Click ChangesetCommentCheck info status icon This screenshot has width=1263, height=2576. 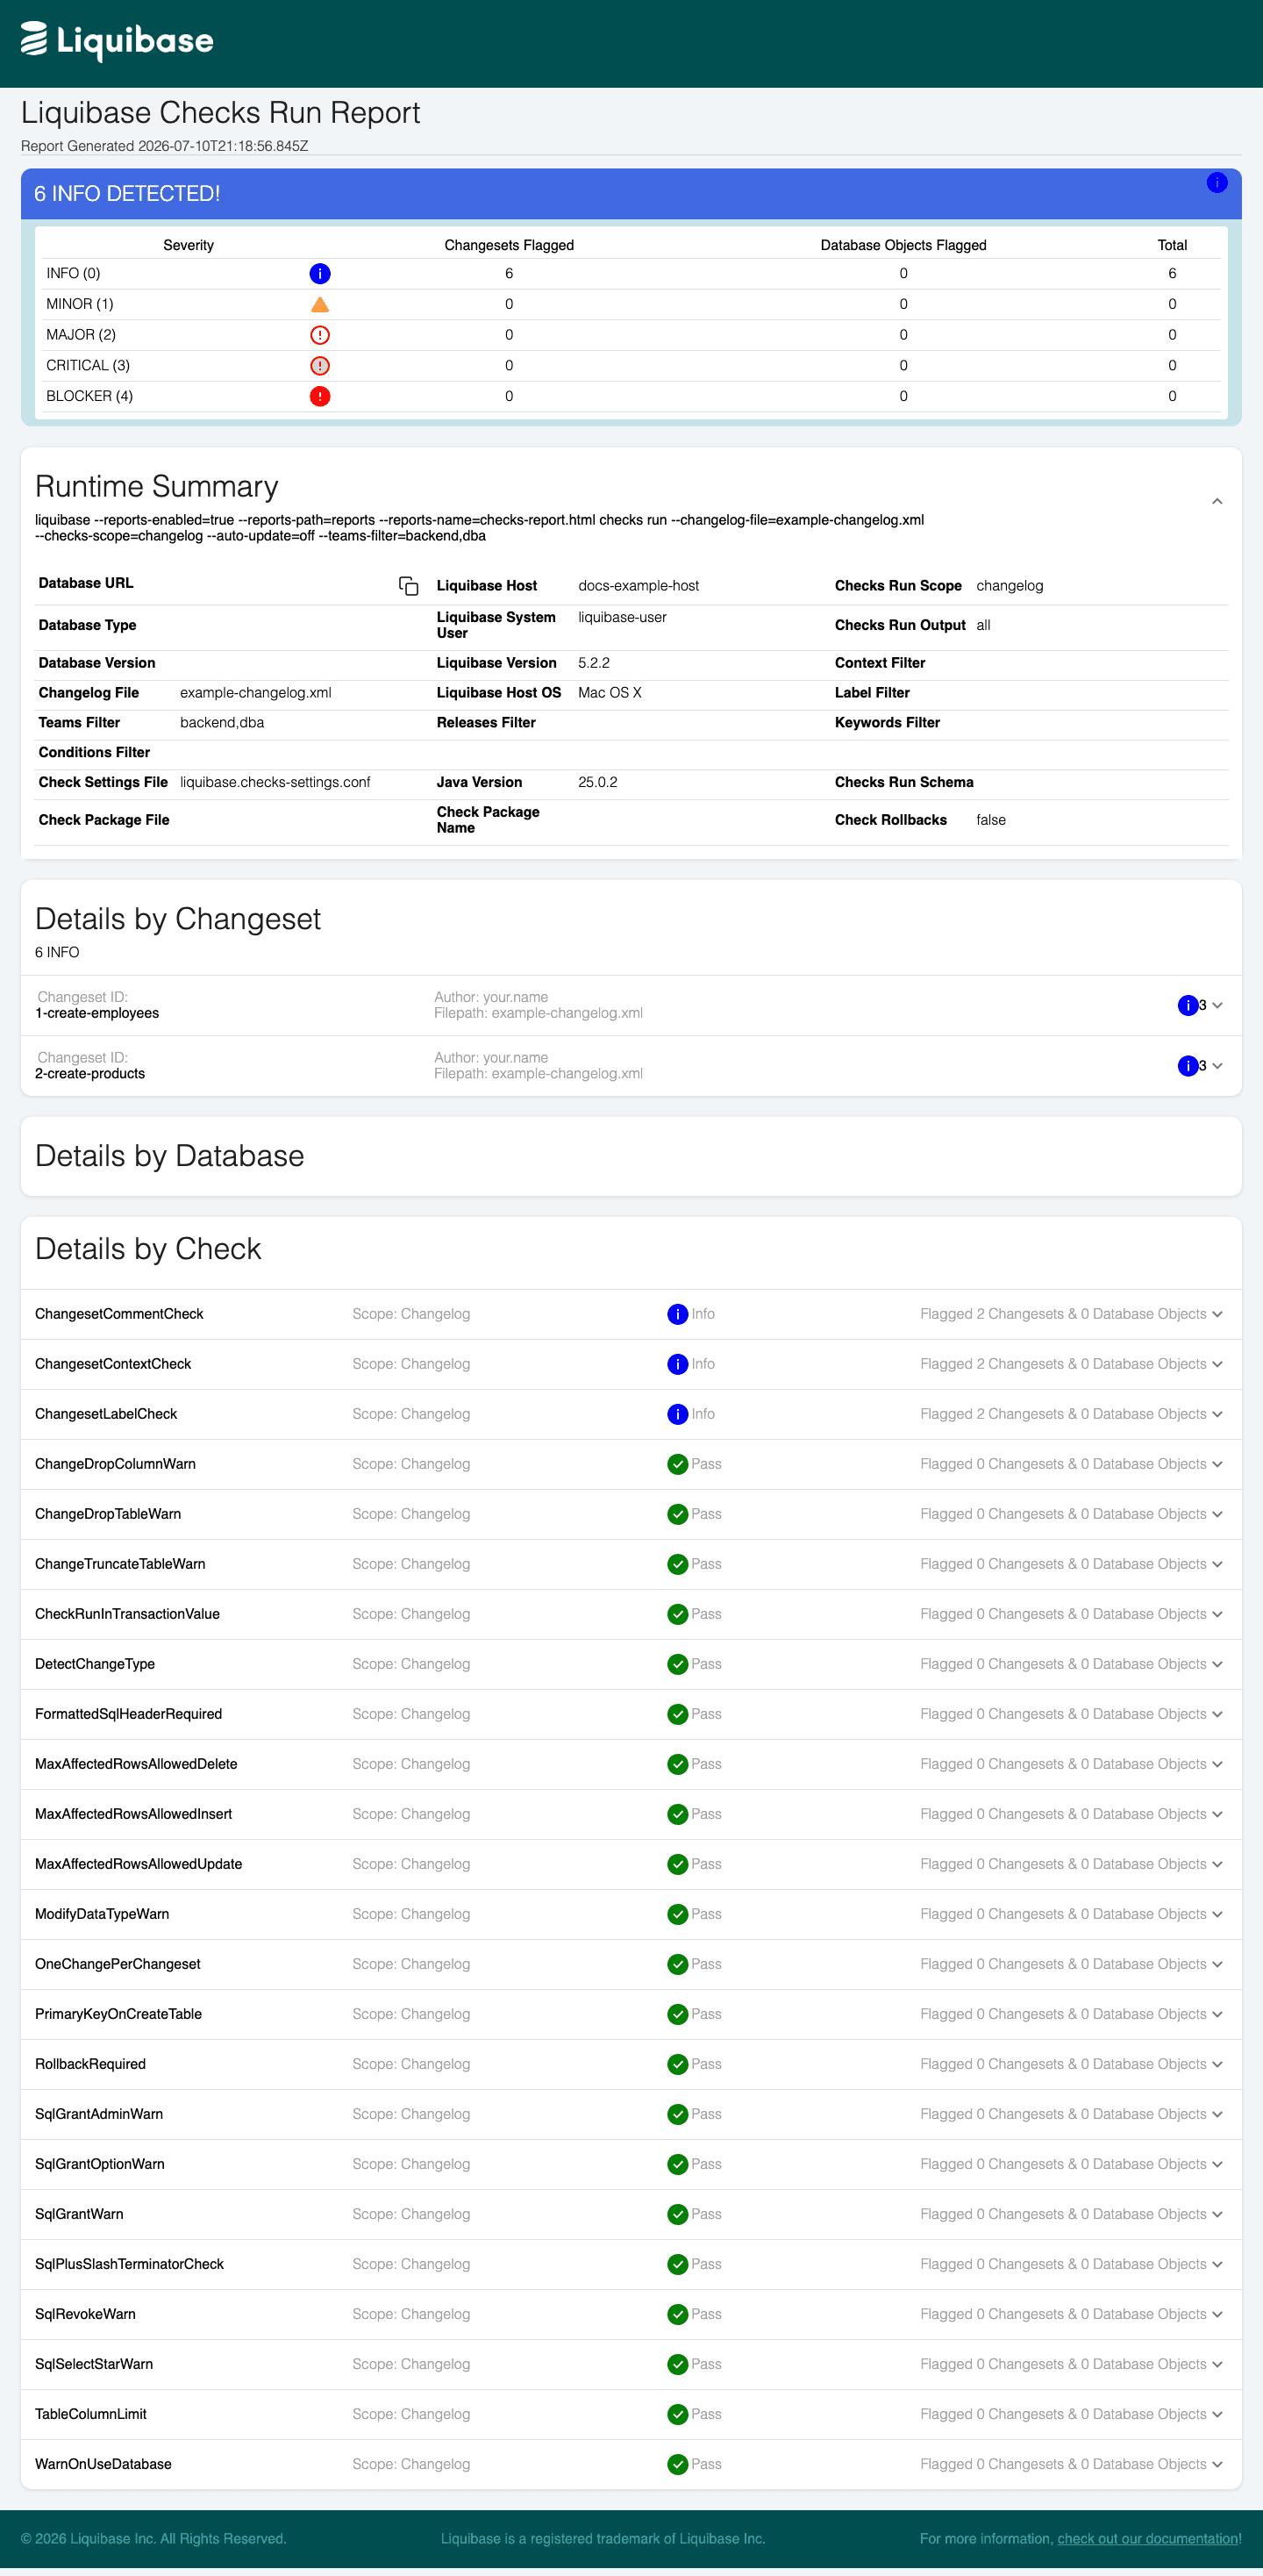pos(677,1314)
